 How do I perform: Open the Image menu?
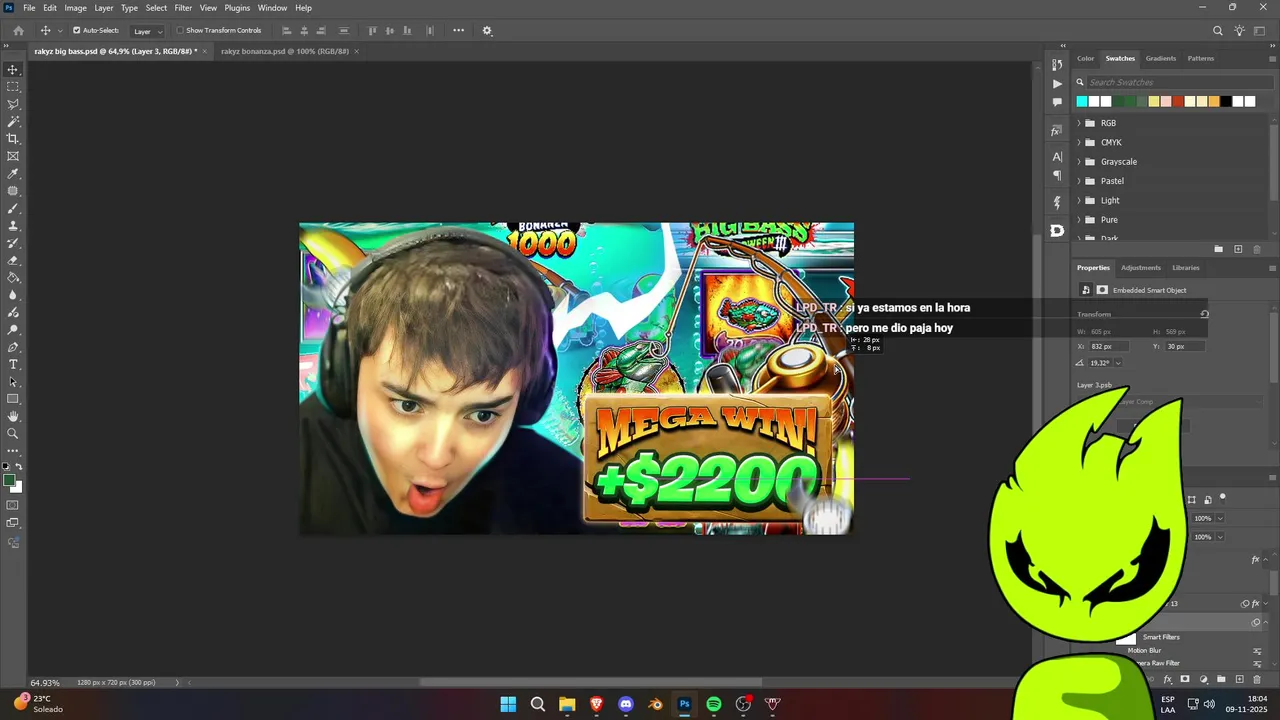point(76,8)
